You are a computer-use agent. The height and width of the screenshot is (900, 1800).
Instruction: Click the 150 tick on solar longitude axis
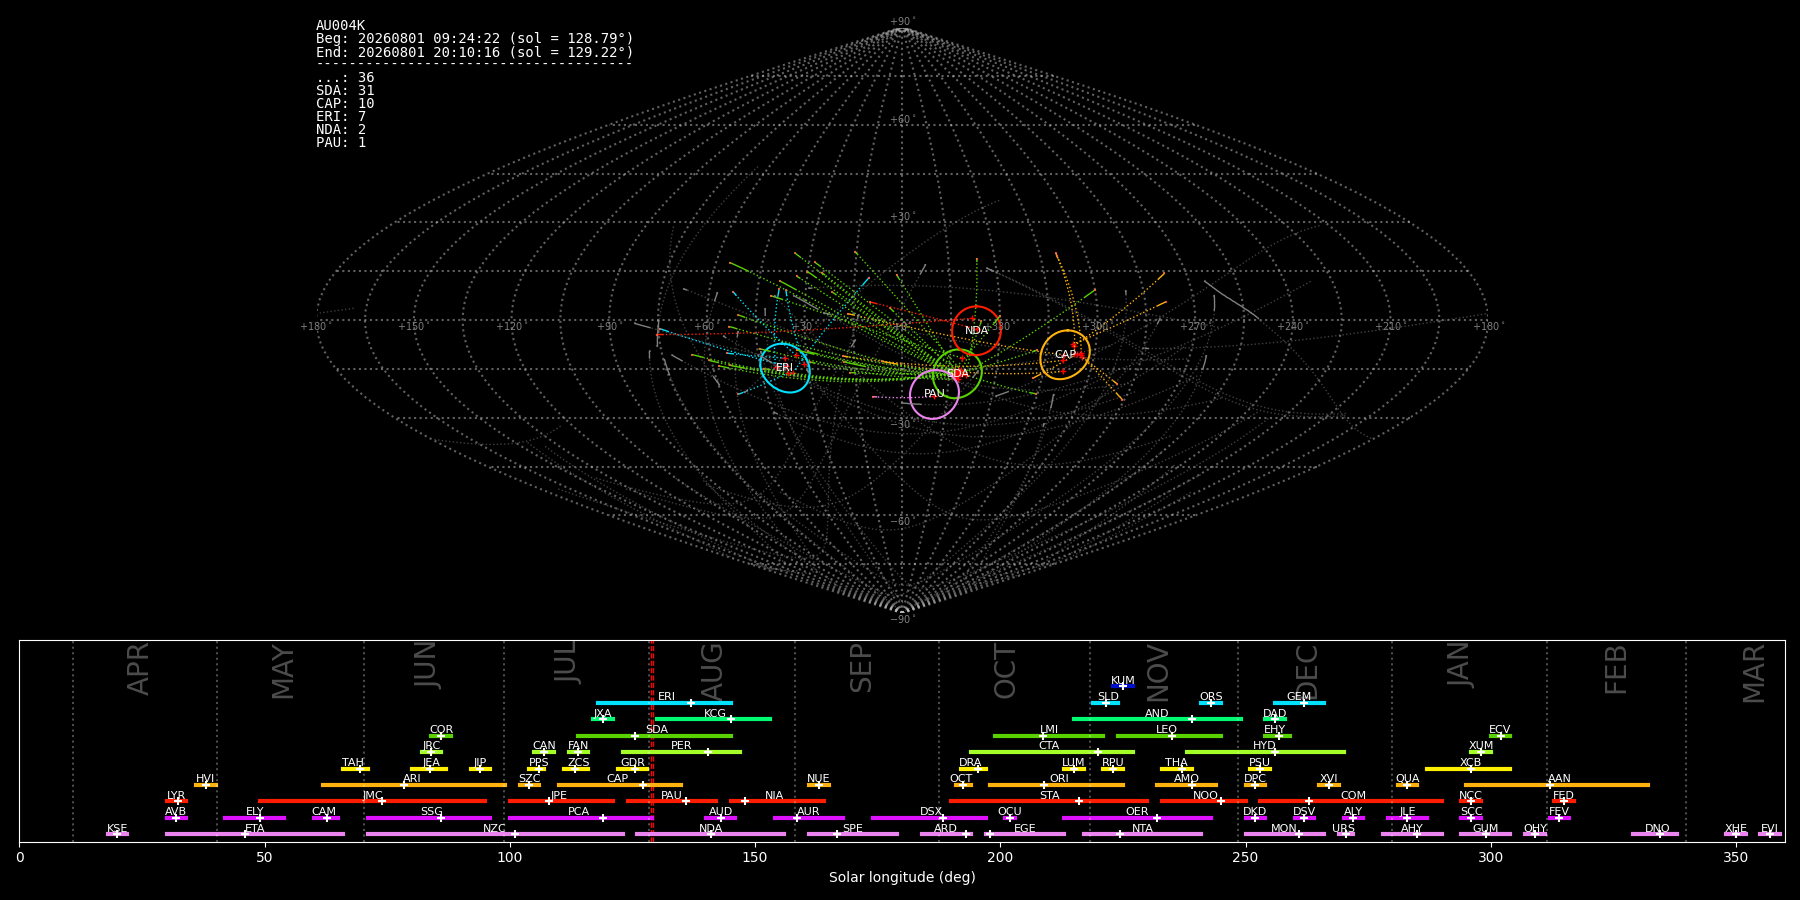click(x=755, y=857)
